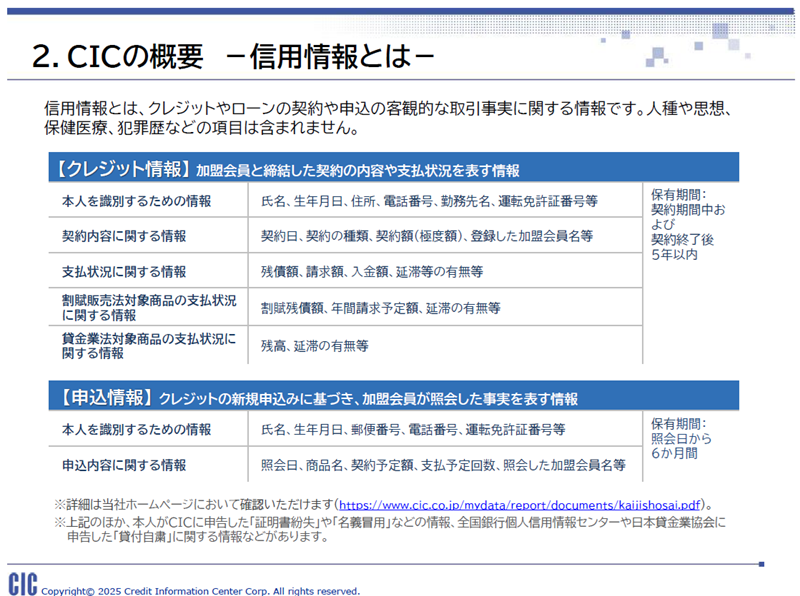
Task: Click the '申込内容に関する情報' row label
Action: point(124,465)
